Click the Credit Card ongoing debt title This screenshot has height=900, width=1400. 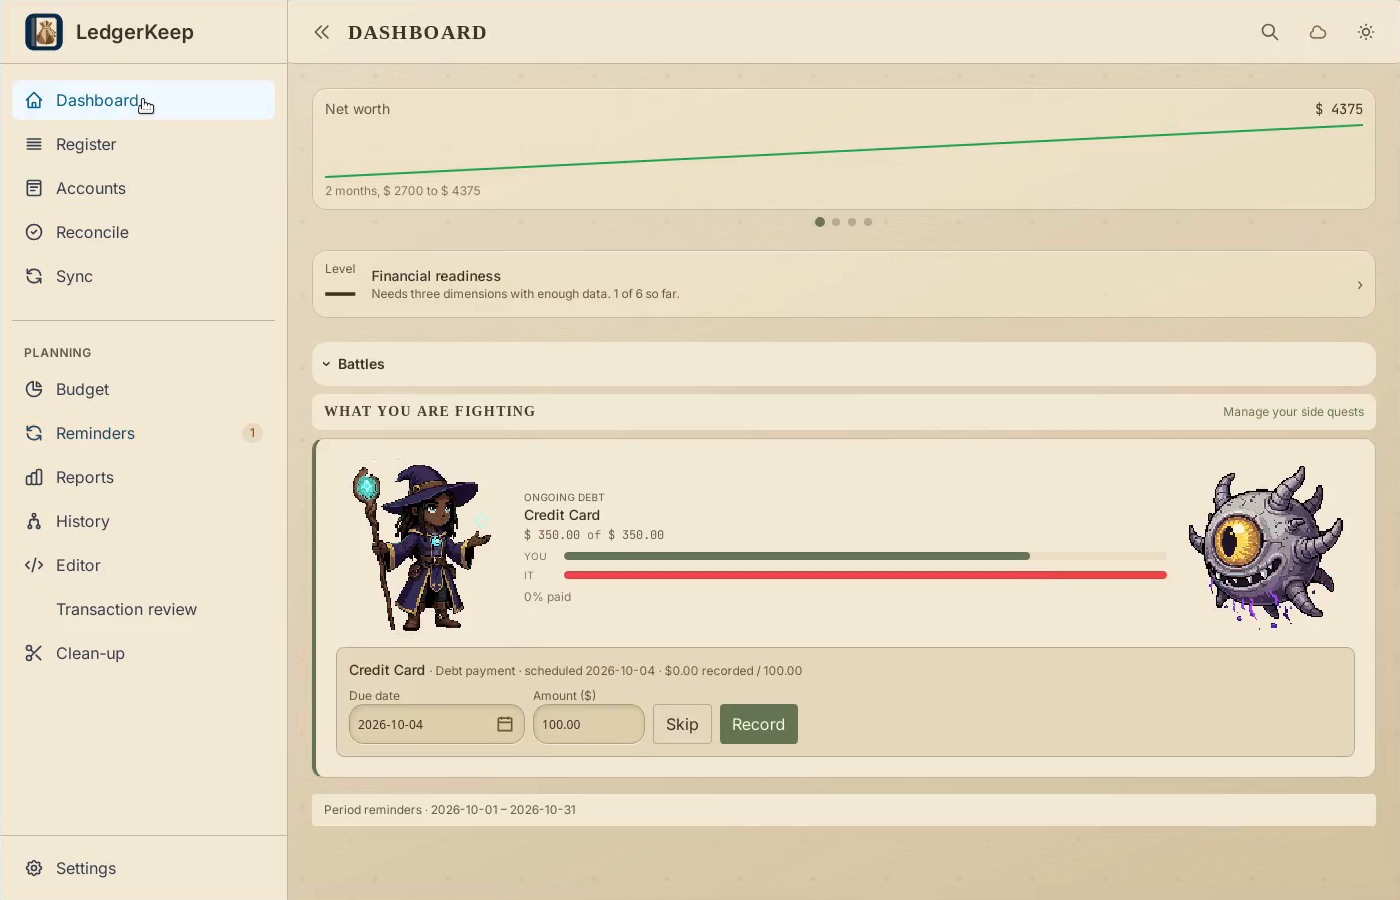click(x=562, y=515)
